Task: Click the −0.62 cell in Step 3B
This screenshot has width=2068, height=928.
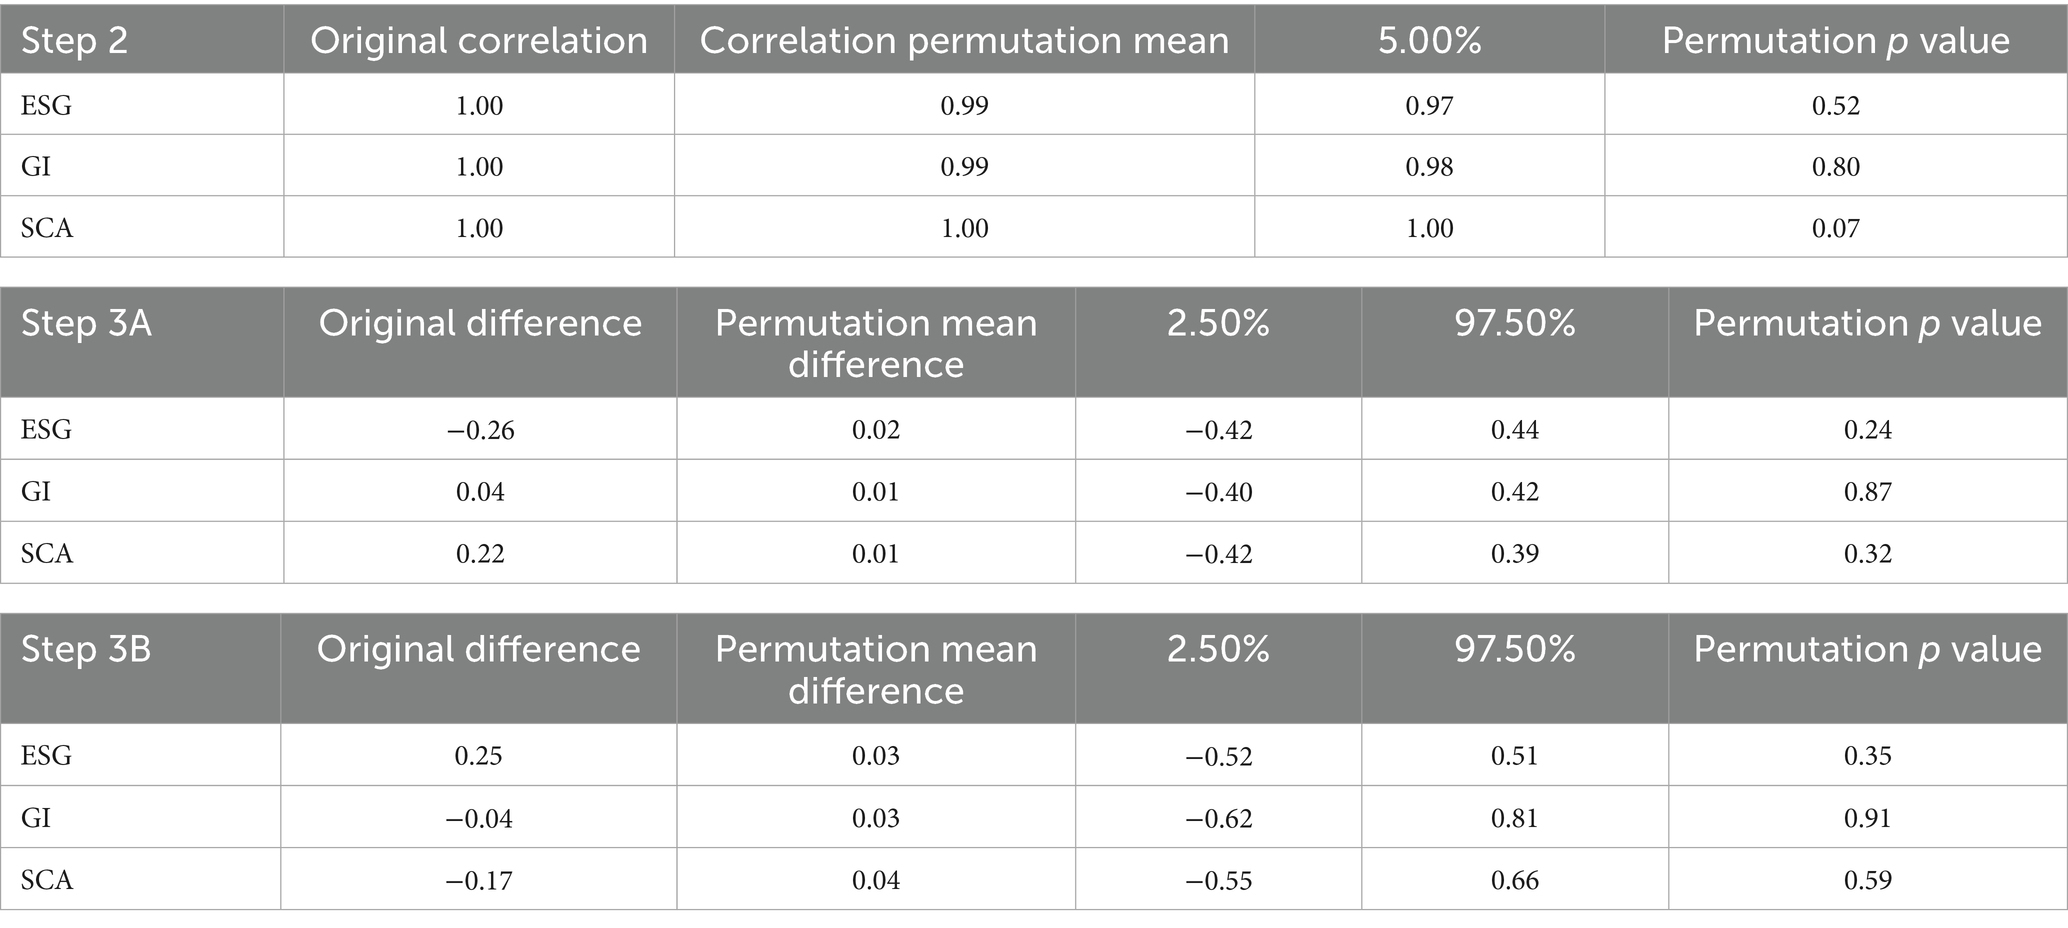Action: coord(1218,818)
